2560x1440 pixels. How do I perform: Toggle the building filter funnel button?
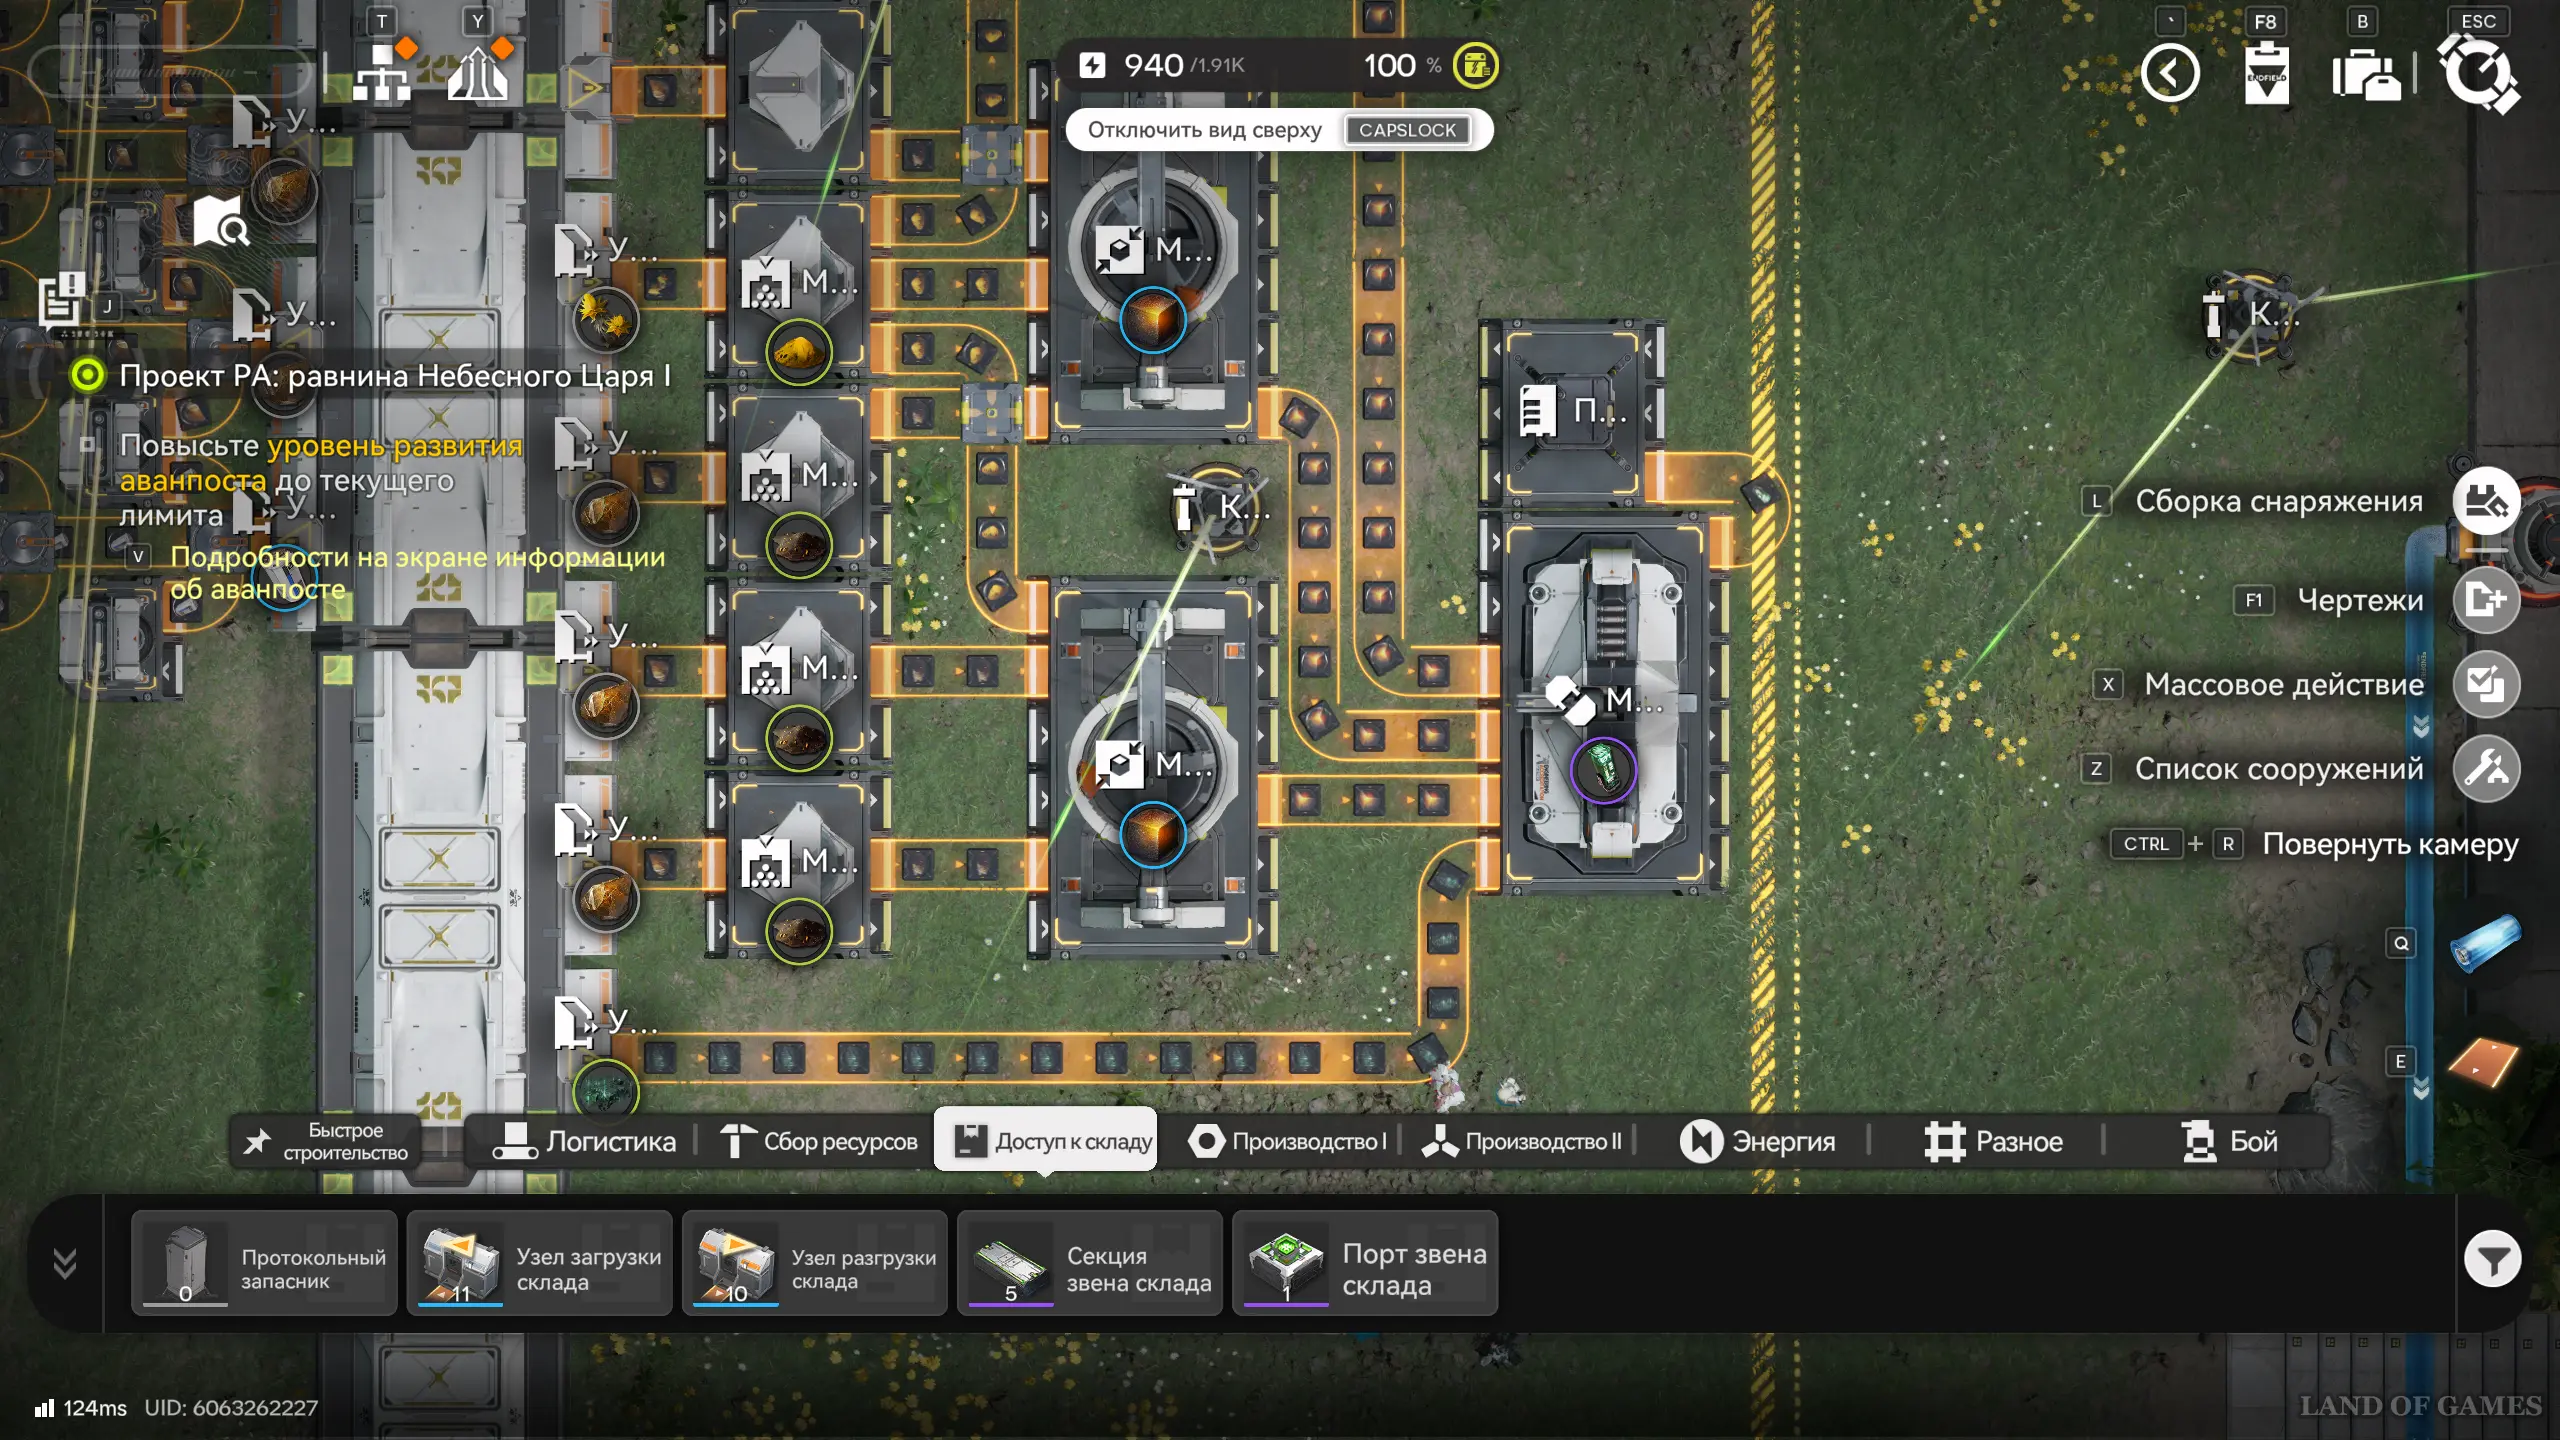click(2492, 1260)
